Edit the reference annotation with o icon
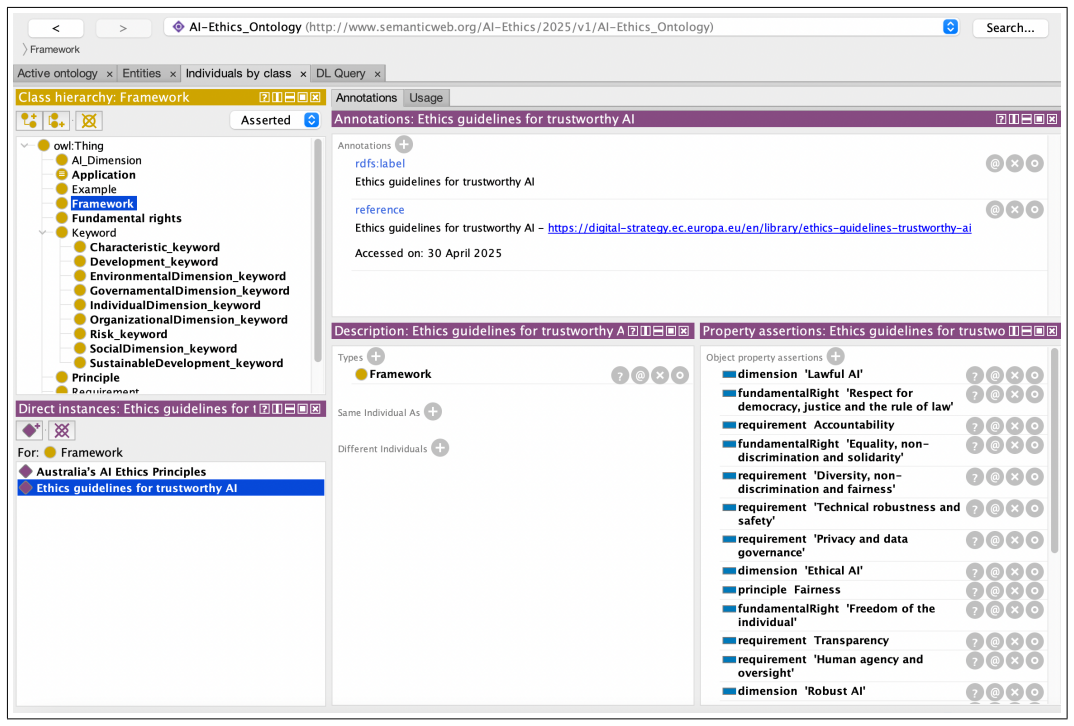The height and width of the screenshot is (726, 1074). (1034, 210)
